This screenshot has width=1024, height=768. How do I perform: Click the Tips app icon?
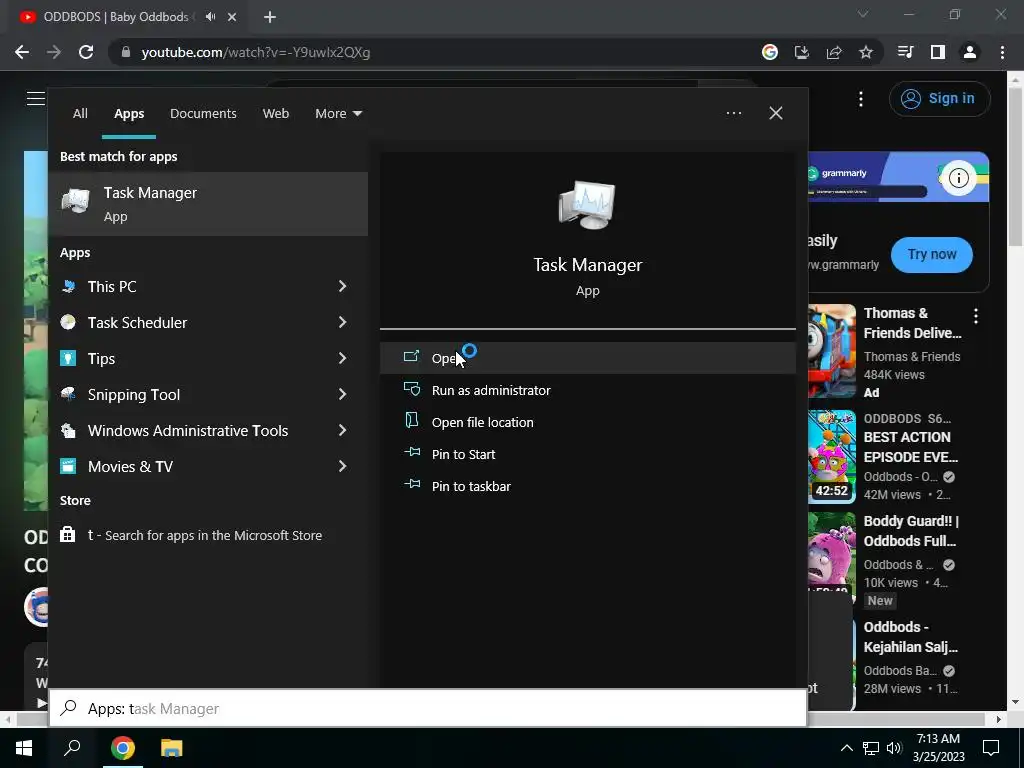tap(68, 358)
